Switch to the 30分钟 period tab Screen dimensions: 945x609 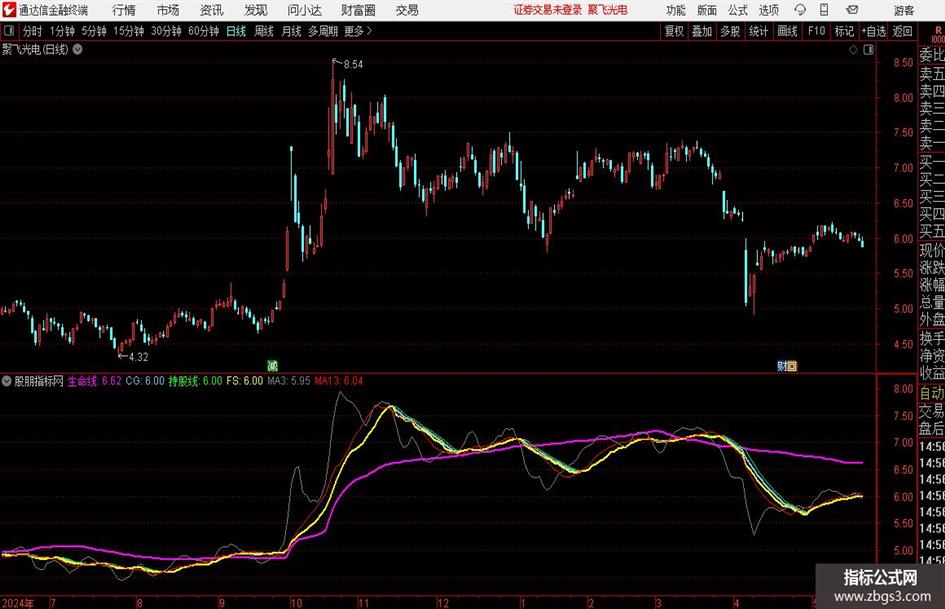[166, 31]
